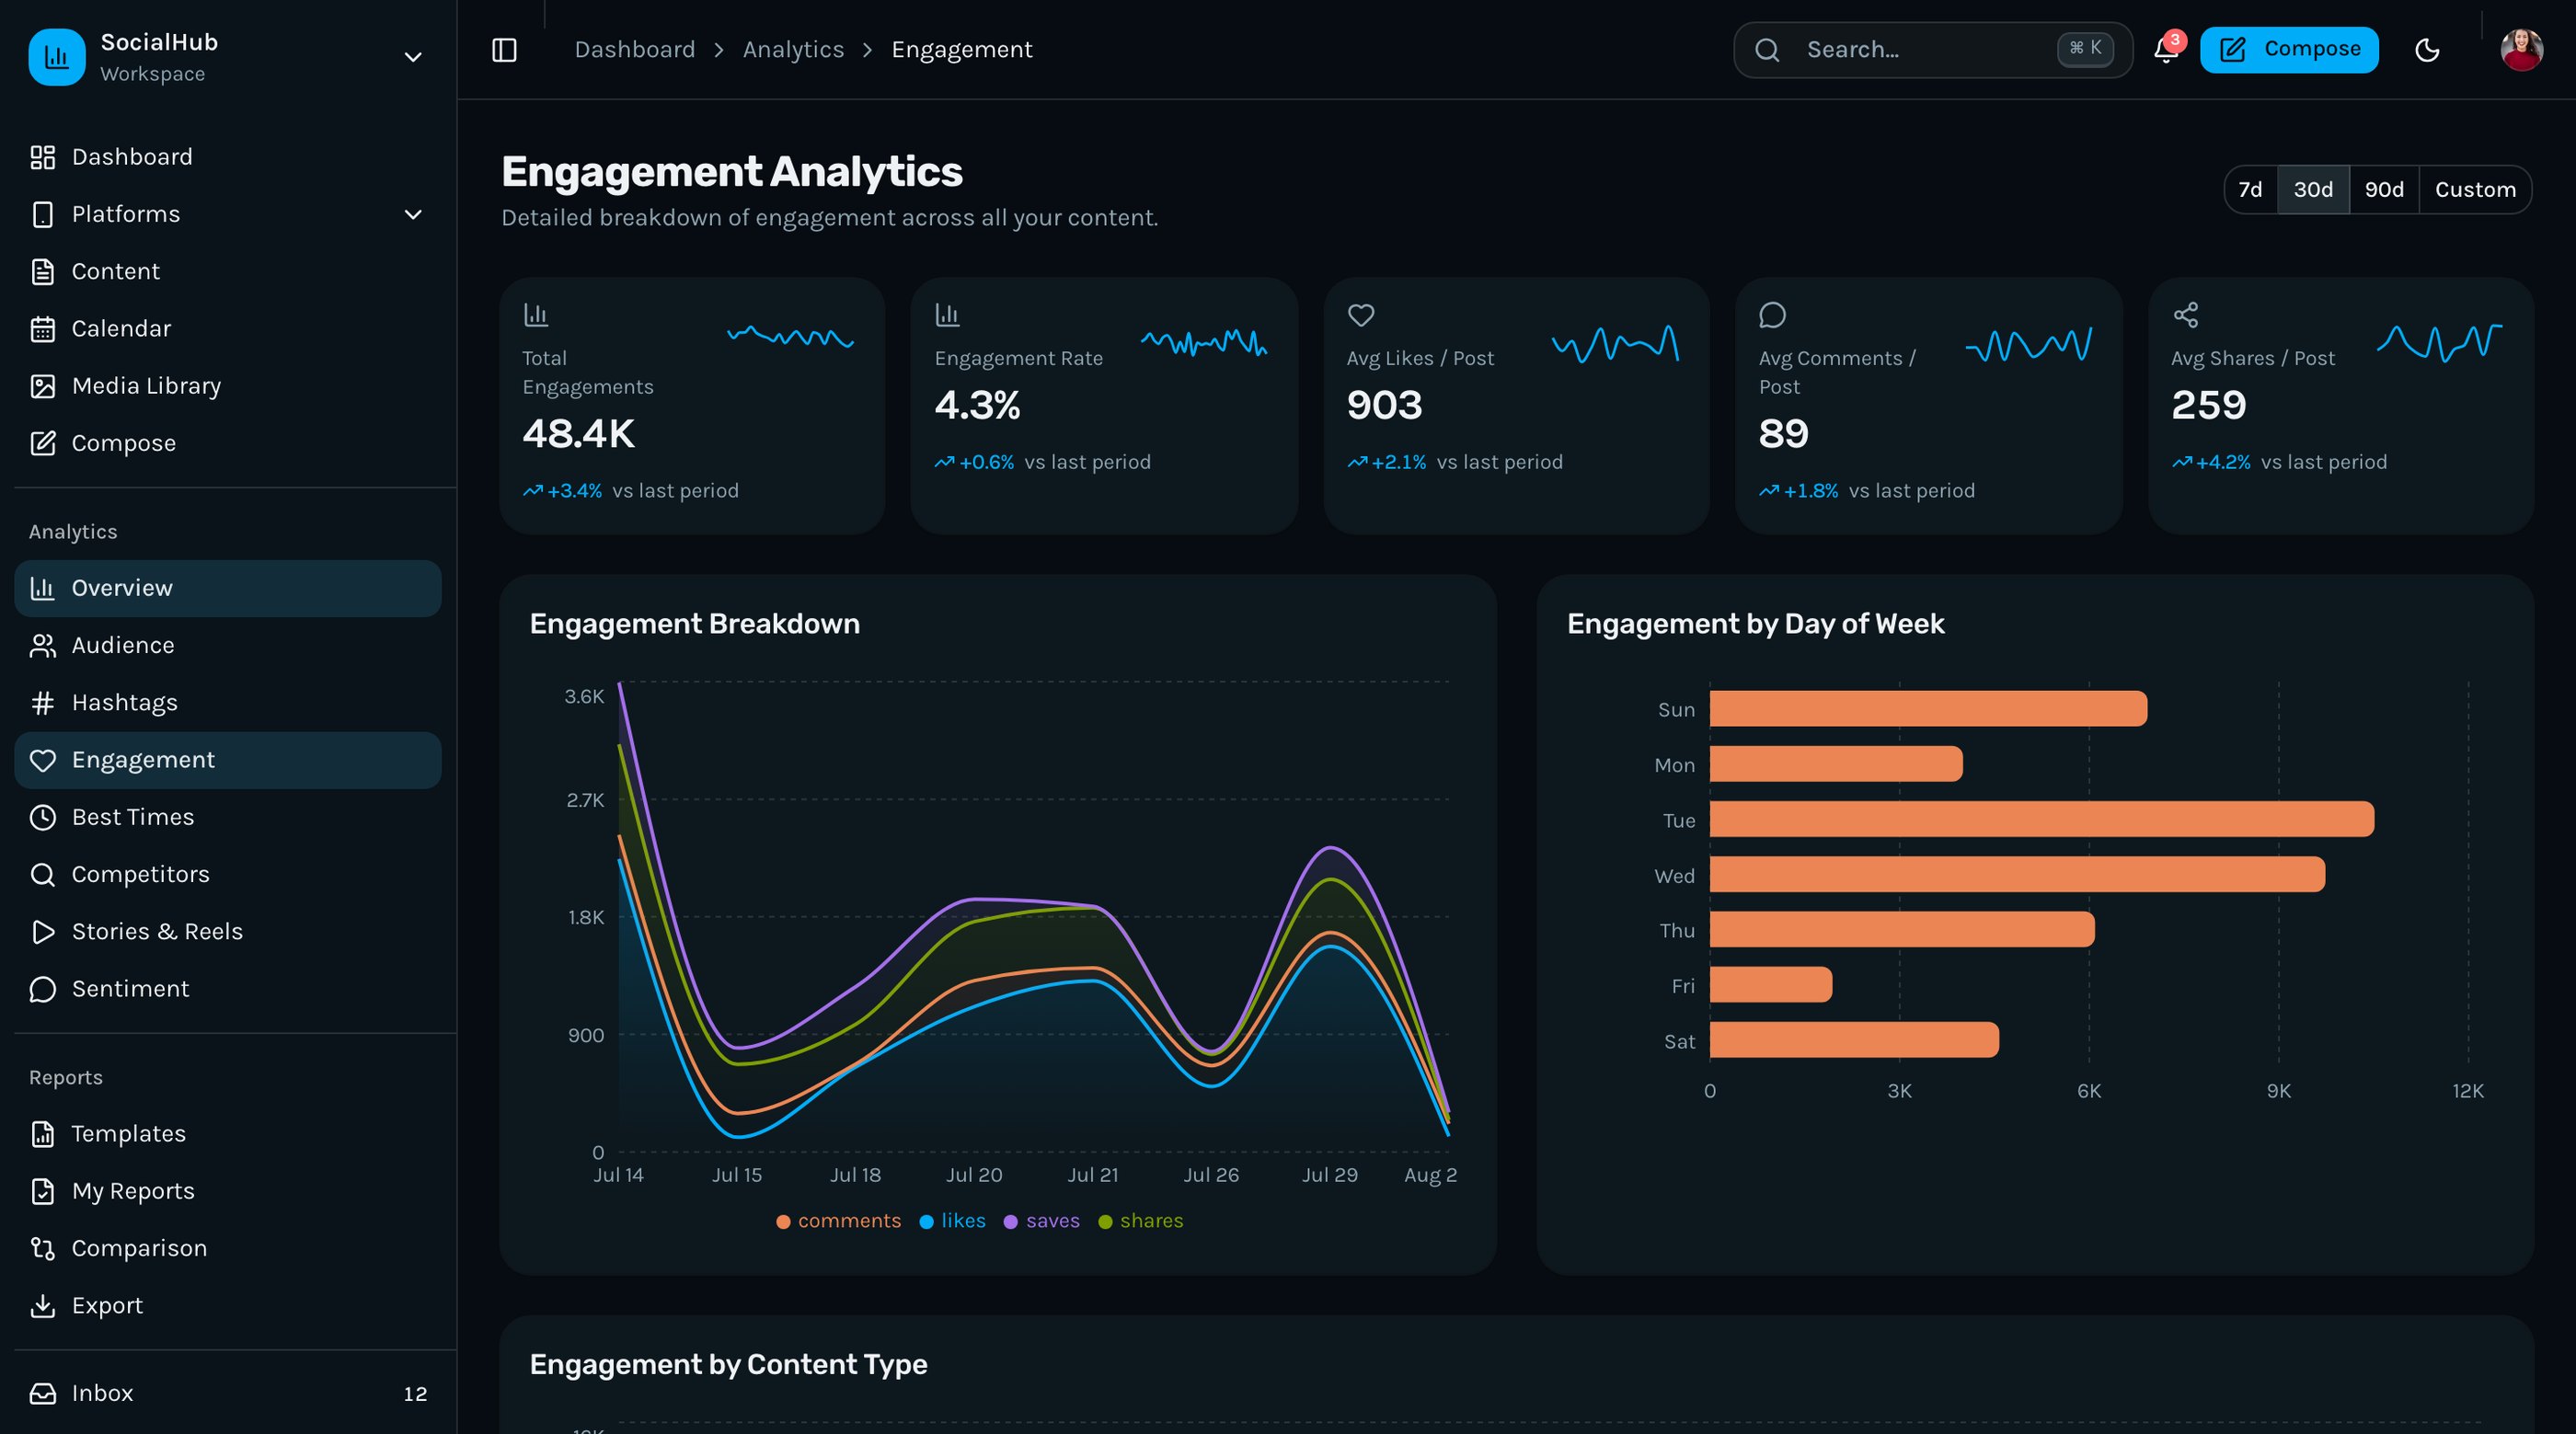2576x1434 pixels.
Task: Open the Calendar sidebar icon
Action: pos(42,329)
